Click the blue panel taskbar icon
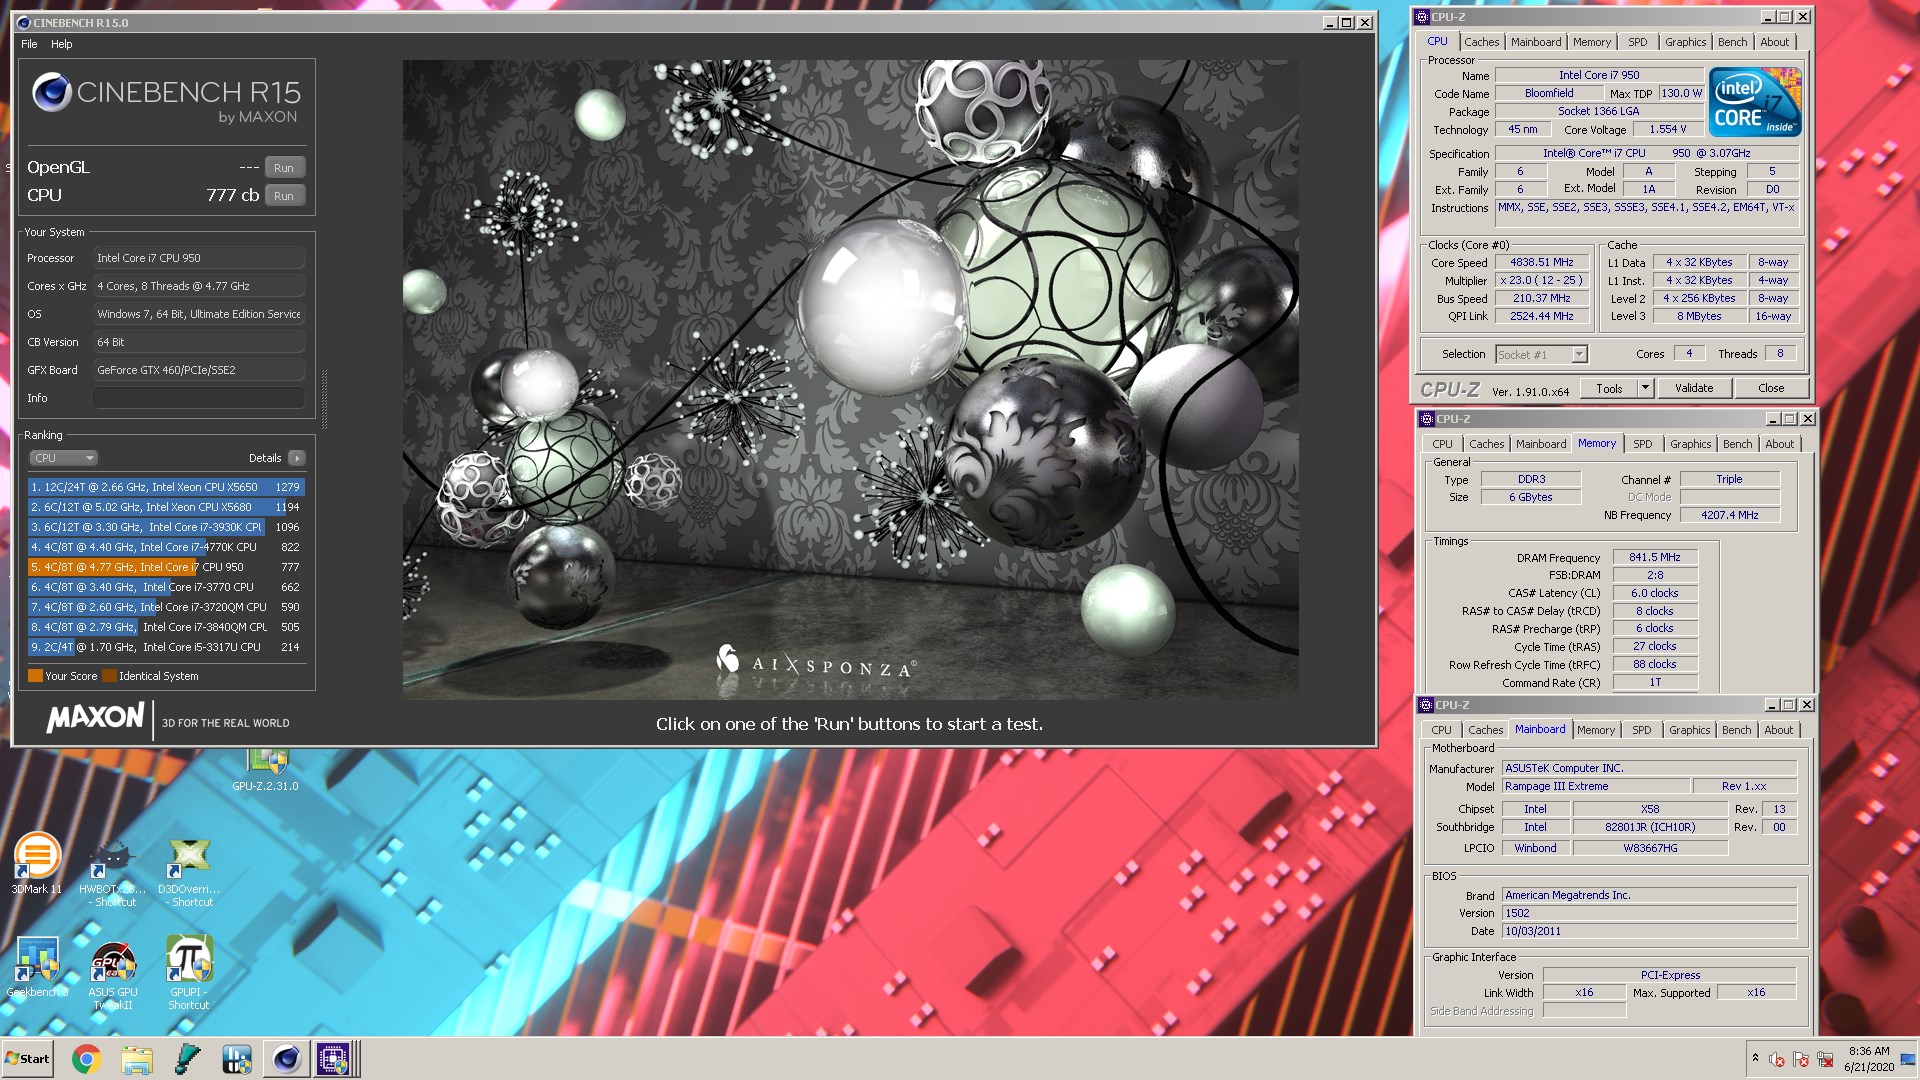 [x=237, y=1059]
